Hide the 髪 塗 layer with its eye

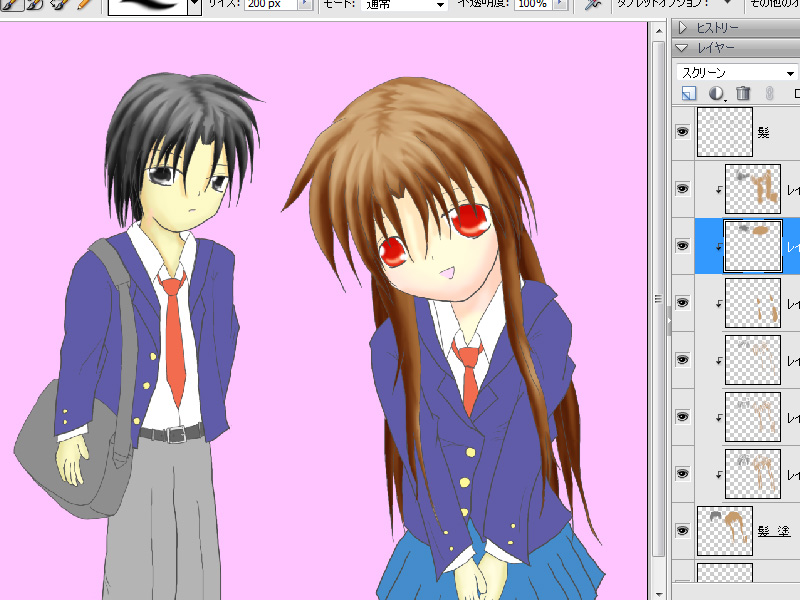tap(683, 531)
